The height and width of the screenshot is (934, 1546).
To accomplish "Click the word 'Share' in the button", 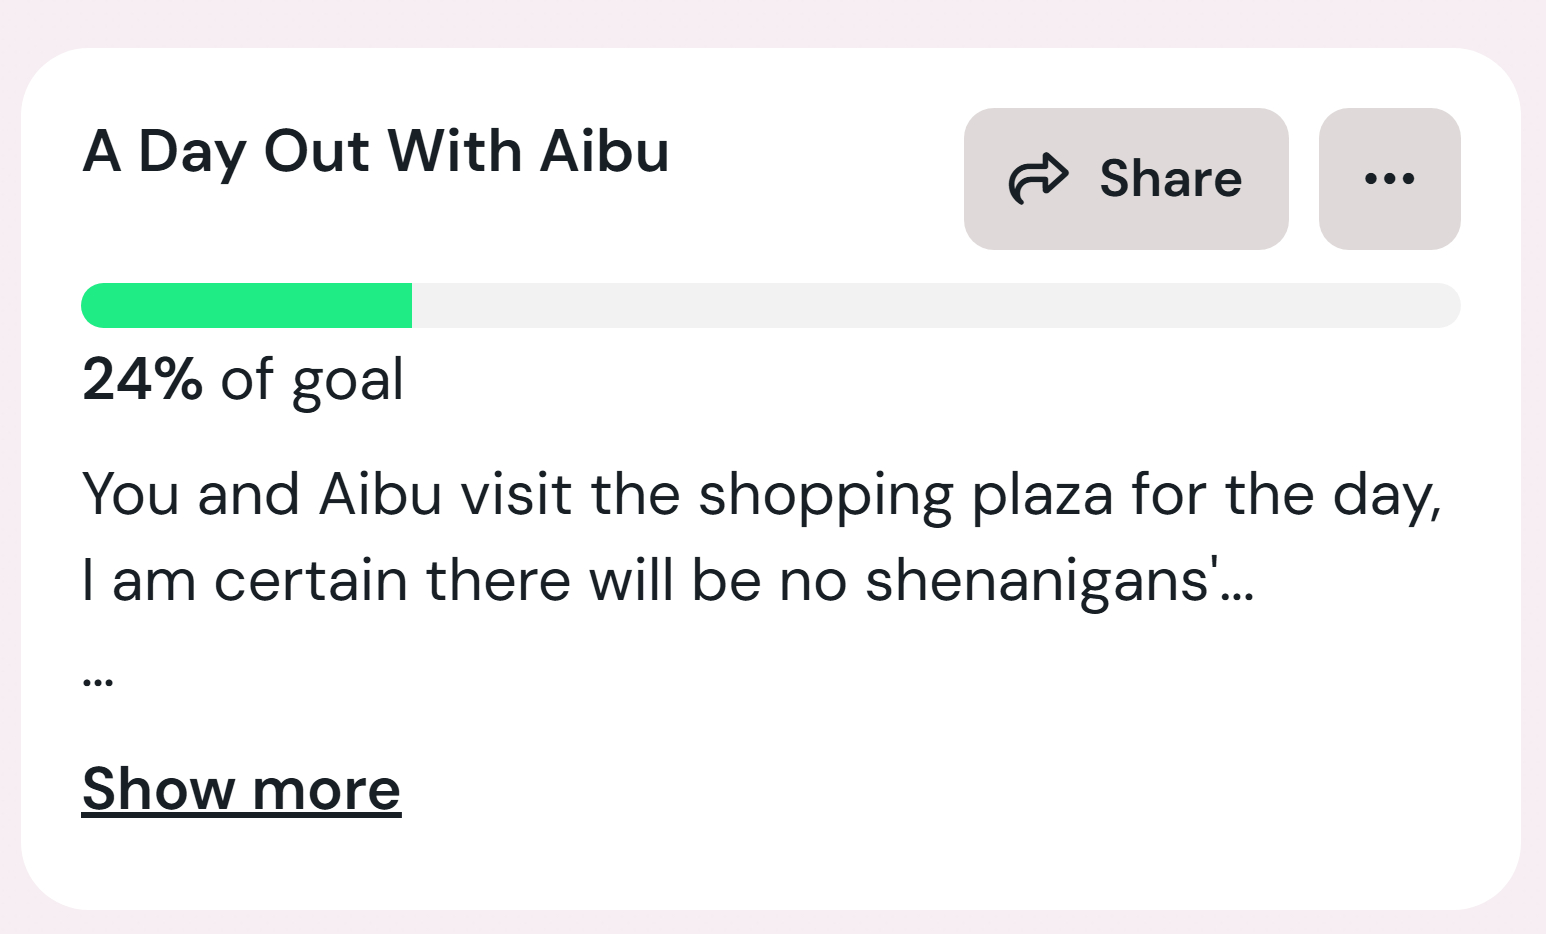I will [x=1171, y=179].
